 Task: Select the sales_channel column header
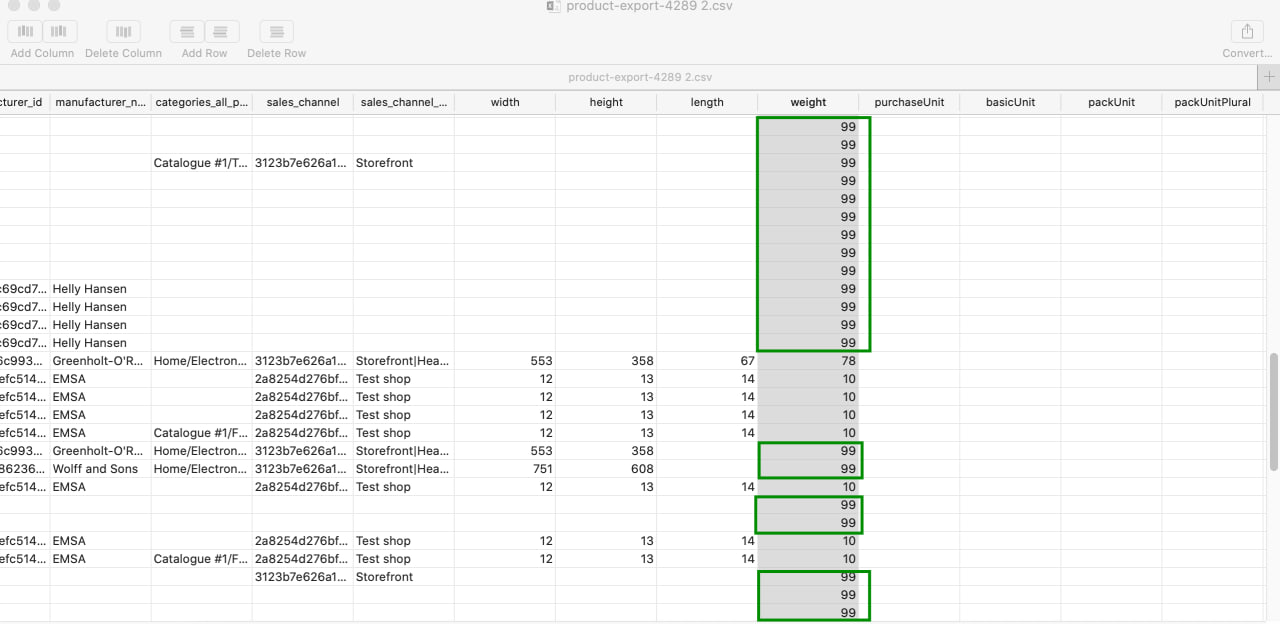[302, 101]
